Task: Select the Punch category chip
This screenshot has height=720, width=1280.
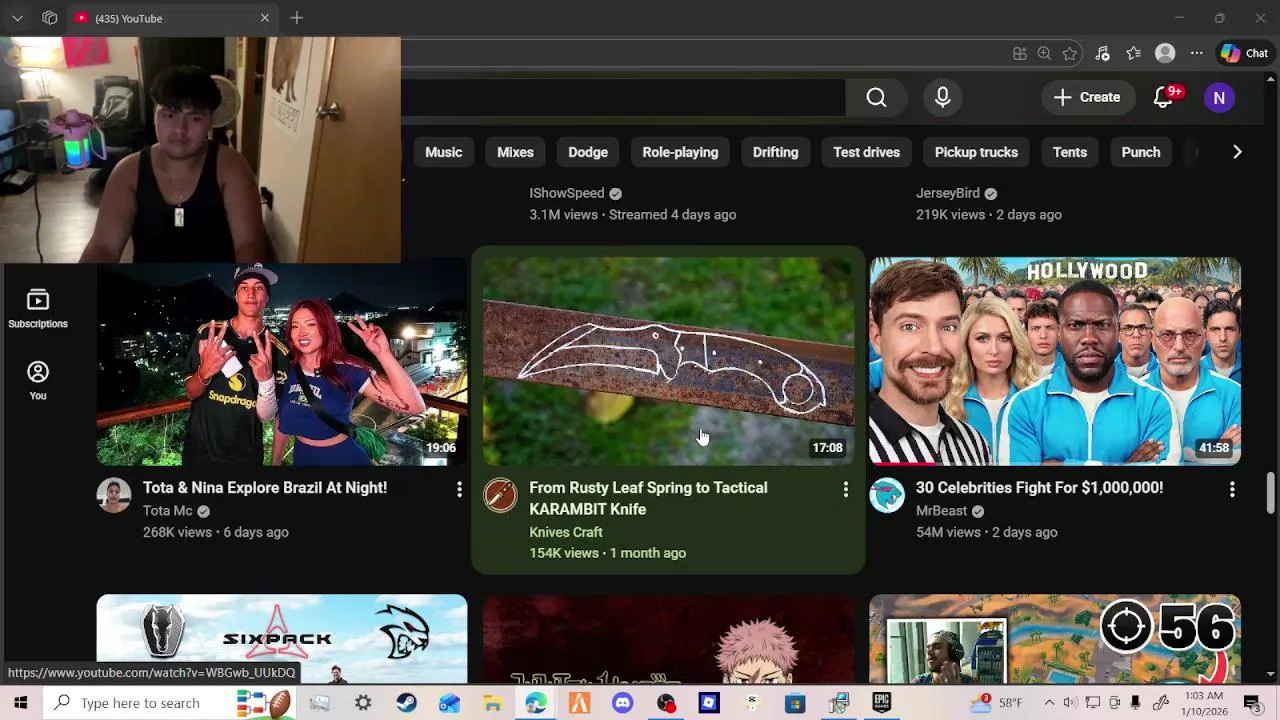Action: [x=1140, y=152]
